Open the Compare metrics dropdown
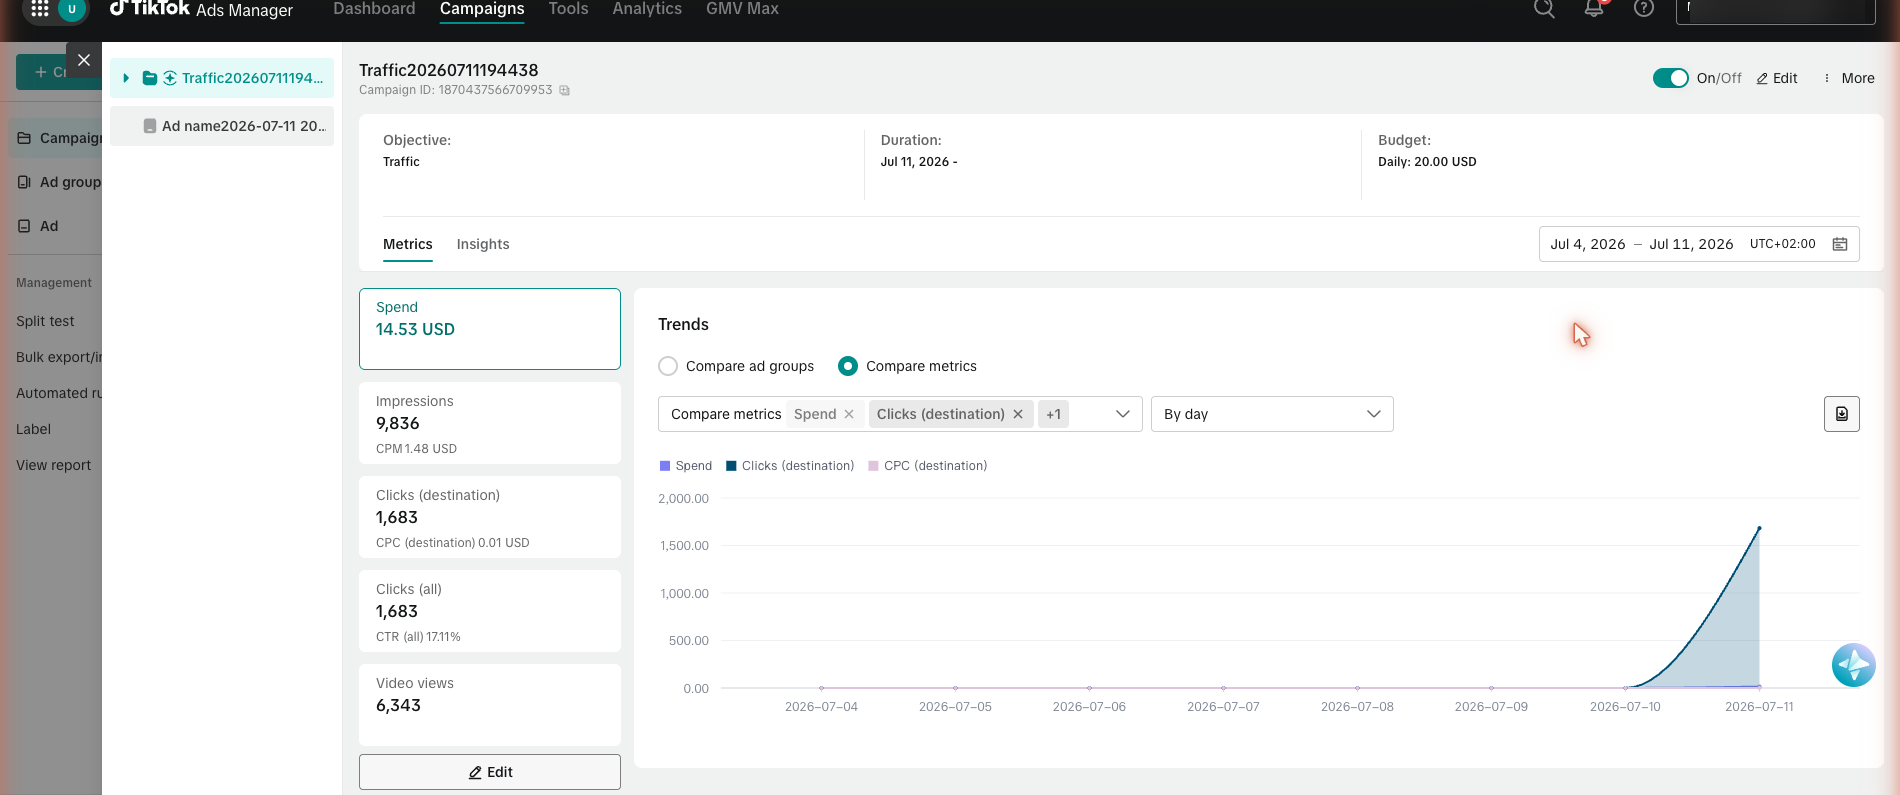 (900, 414)
